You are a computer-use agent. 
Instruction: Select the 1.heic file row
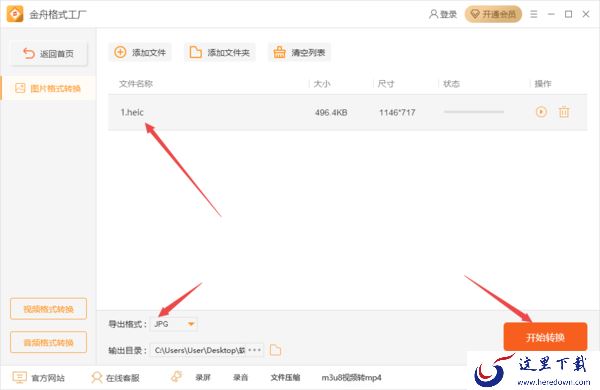click(x=347, y=113)
